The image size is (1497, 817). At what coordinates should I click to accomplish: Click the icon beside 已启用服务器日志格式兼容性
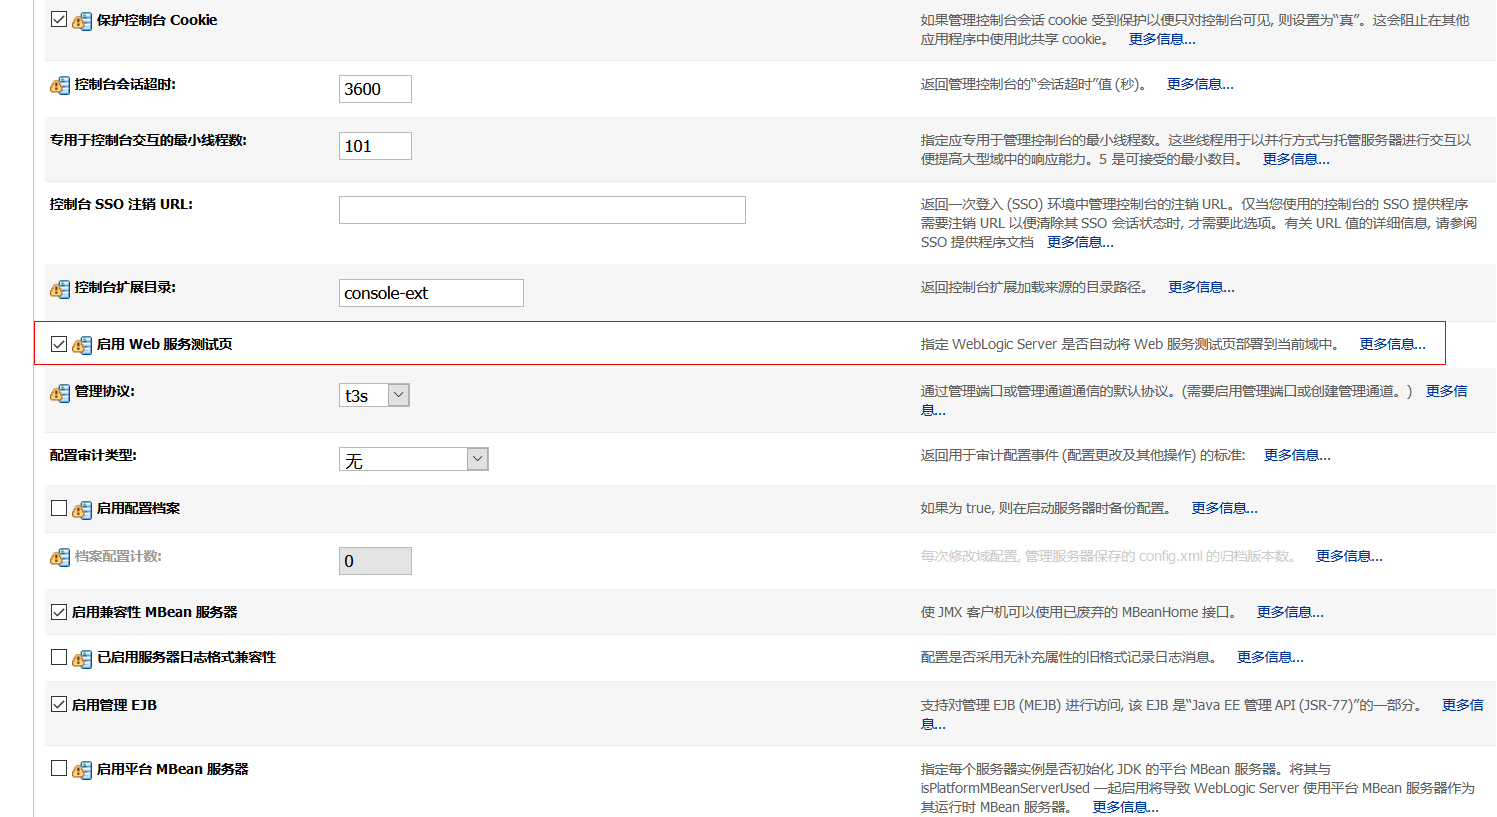82,659
